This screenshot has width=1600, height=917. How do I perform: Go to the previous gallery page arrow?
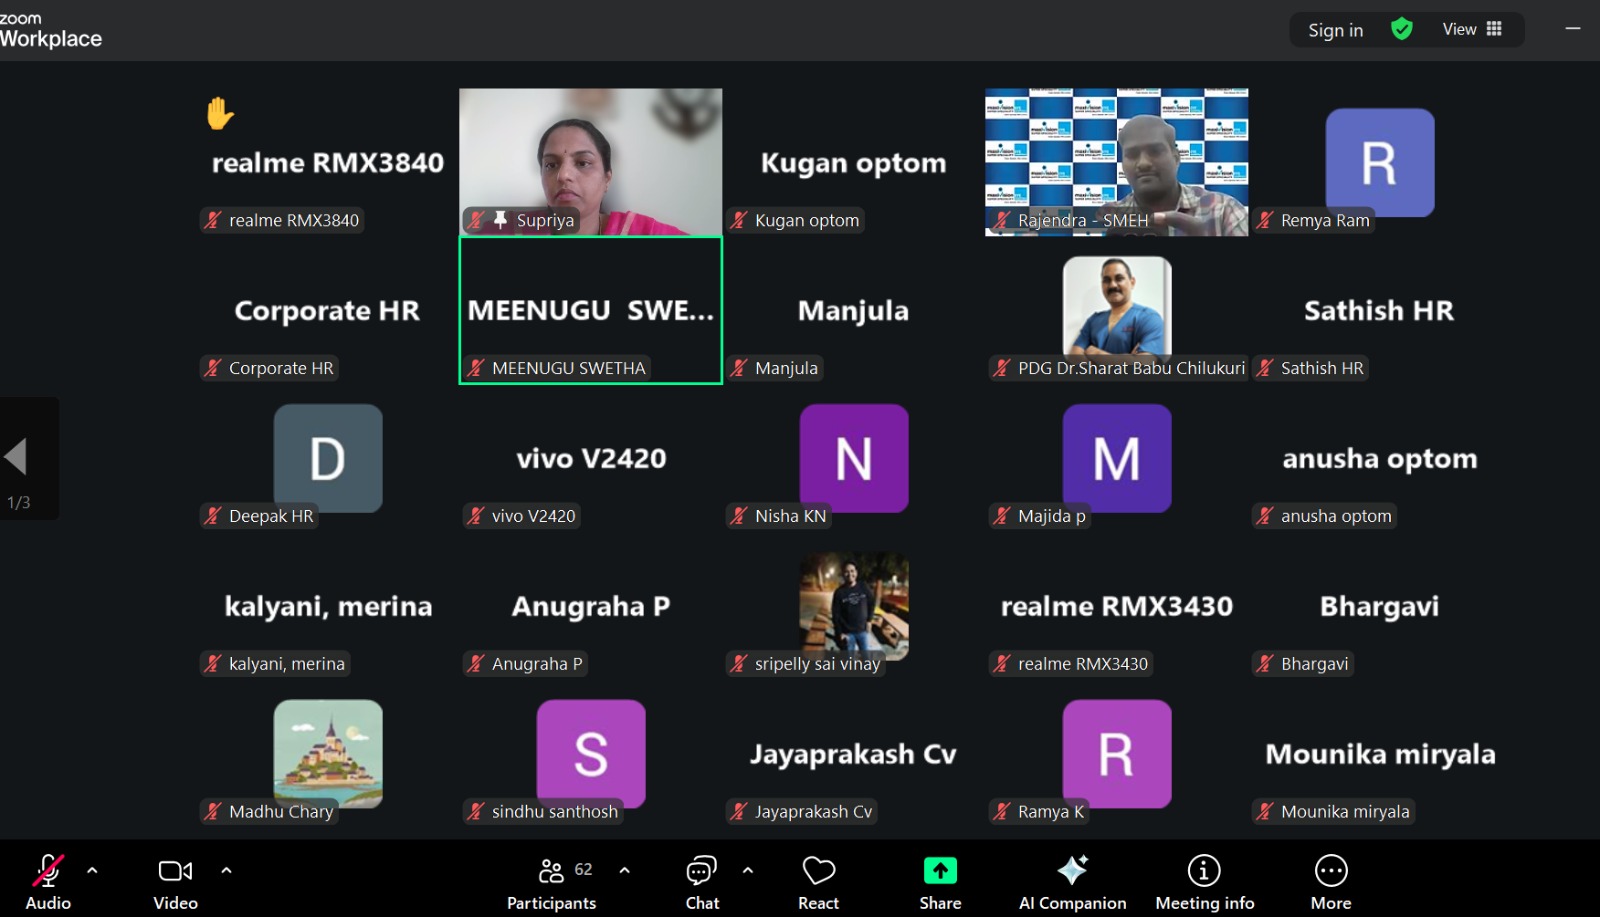pos(16,456)
